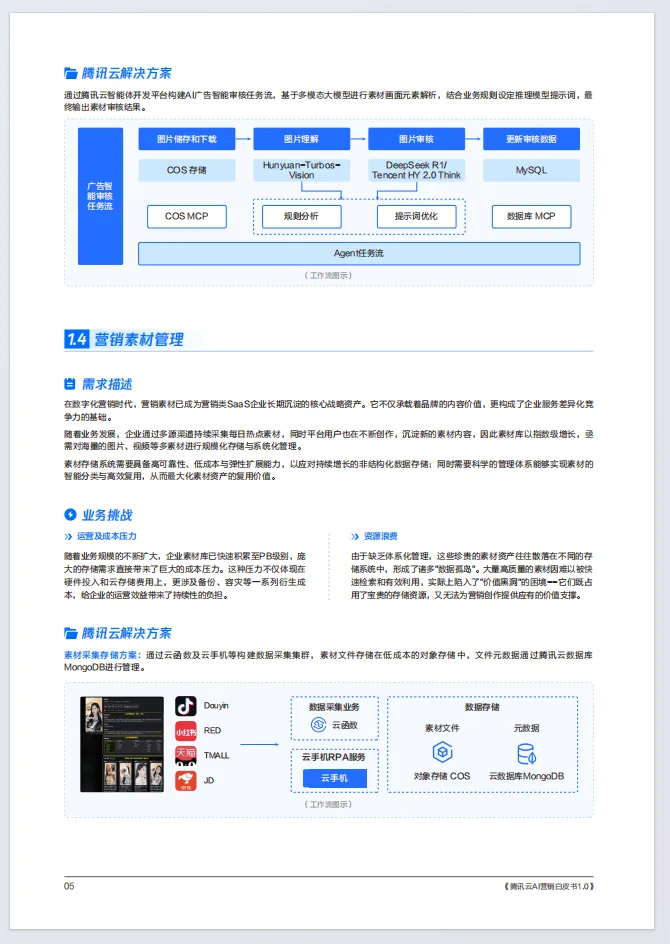Click the 元数据 label
The height and width of the screenshot is (944, 670).
[527, 728]
